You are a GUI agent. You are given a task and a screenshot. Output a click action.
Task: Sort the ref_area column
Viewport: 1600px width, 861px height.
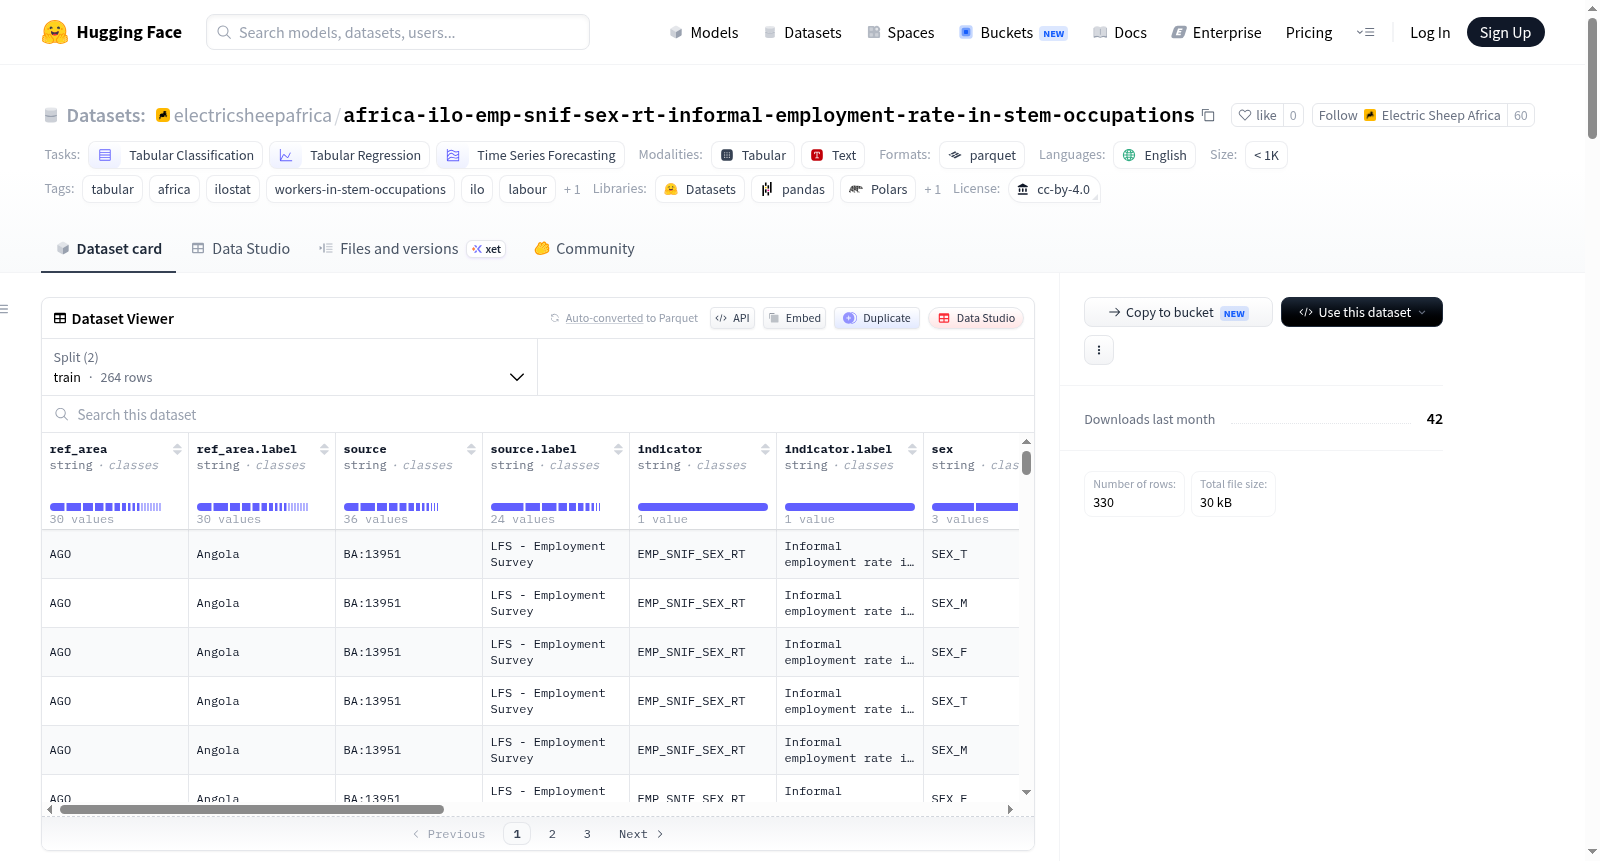(177, 449)
